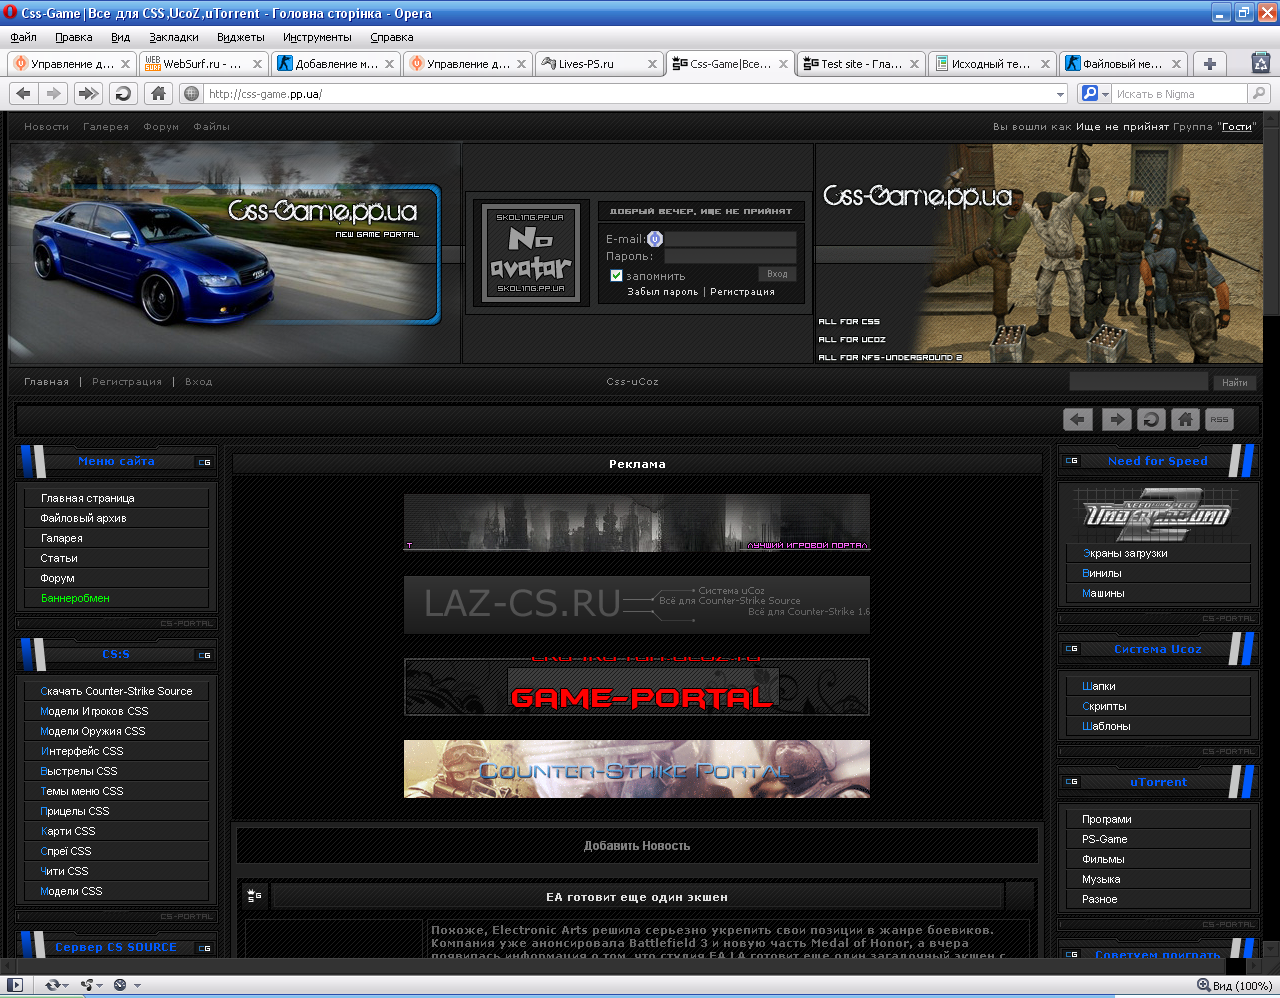Close the Test site tab
This screenshot has width=1280, height=998.
pyautogui.click(x=914, y=64)
